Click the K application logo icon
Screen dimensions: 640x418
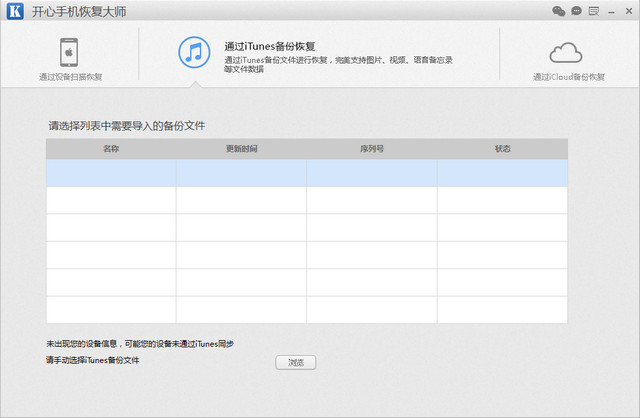[15, 11]
